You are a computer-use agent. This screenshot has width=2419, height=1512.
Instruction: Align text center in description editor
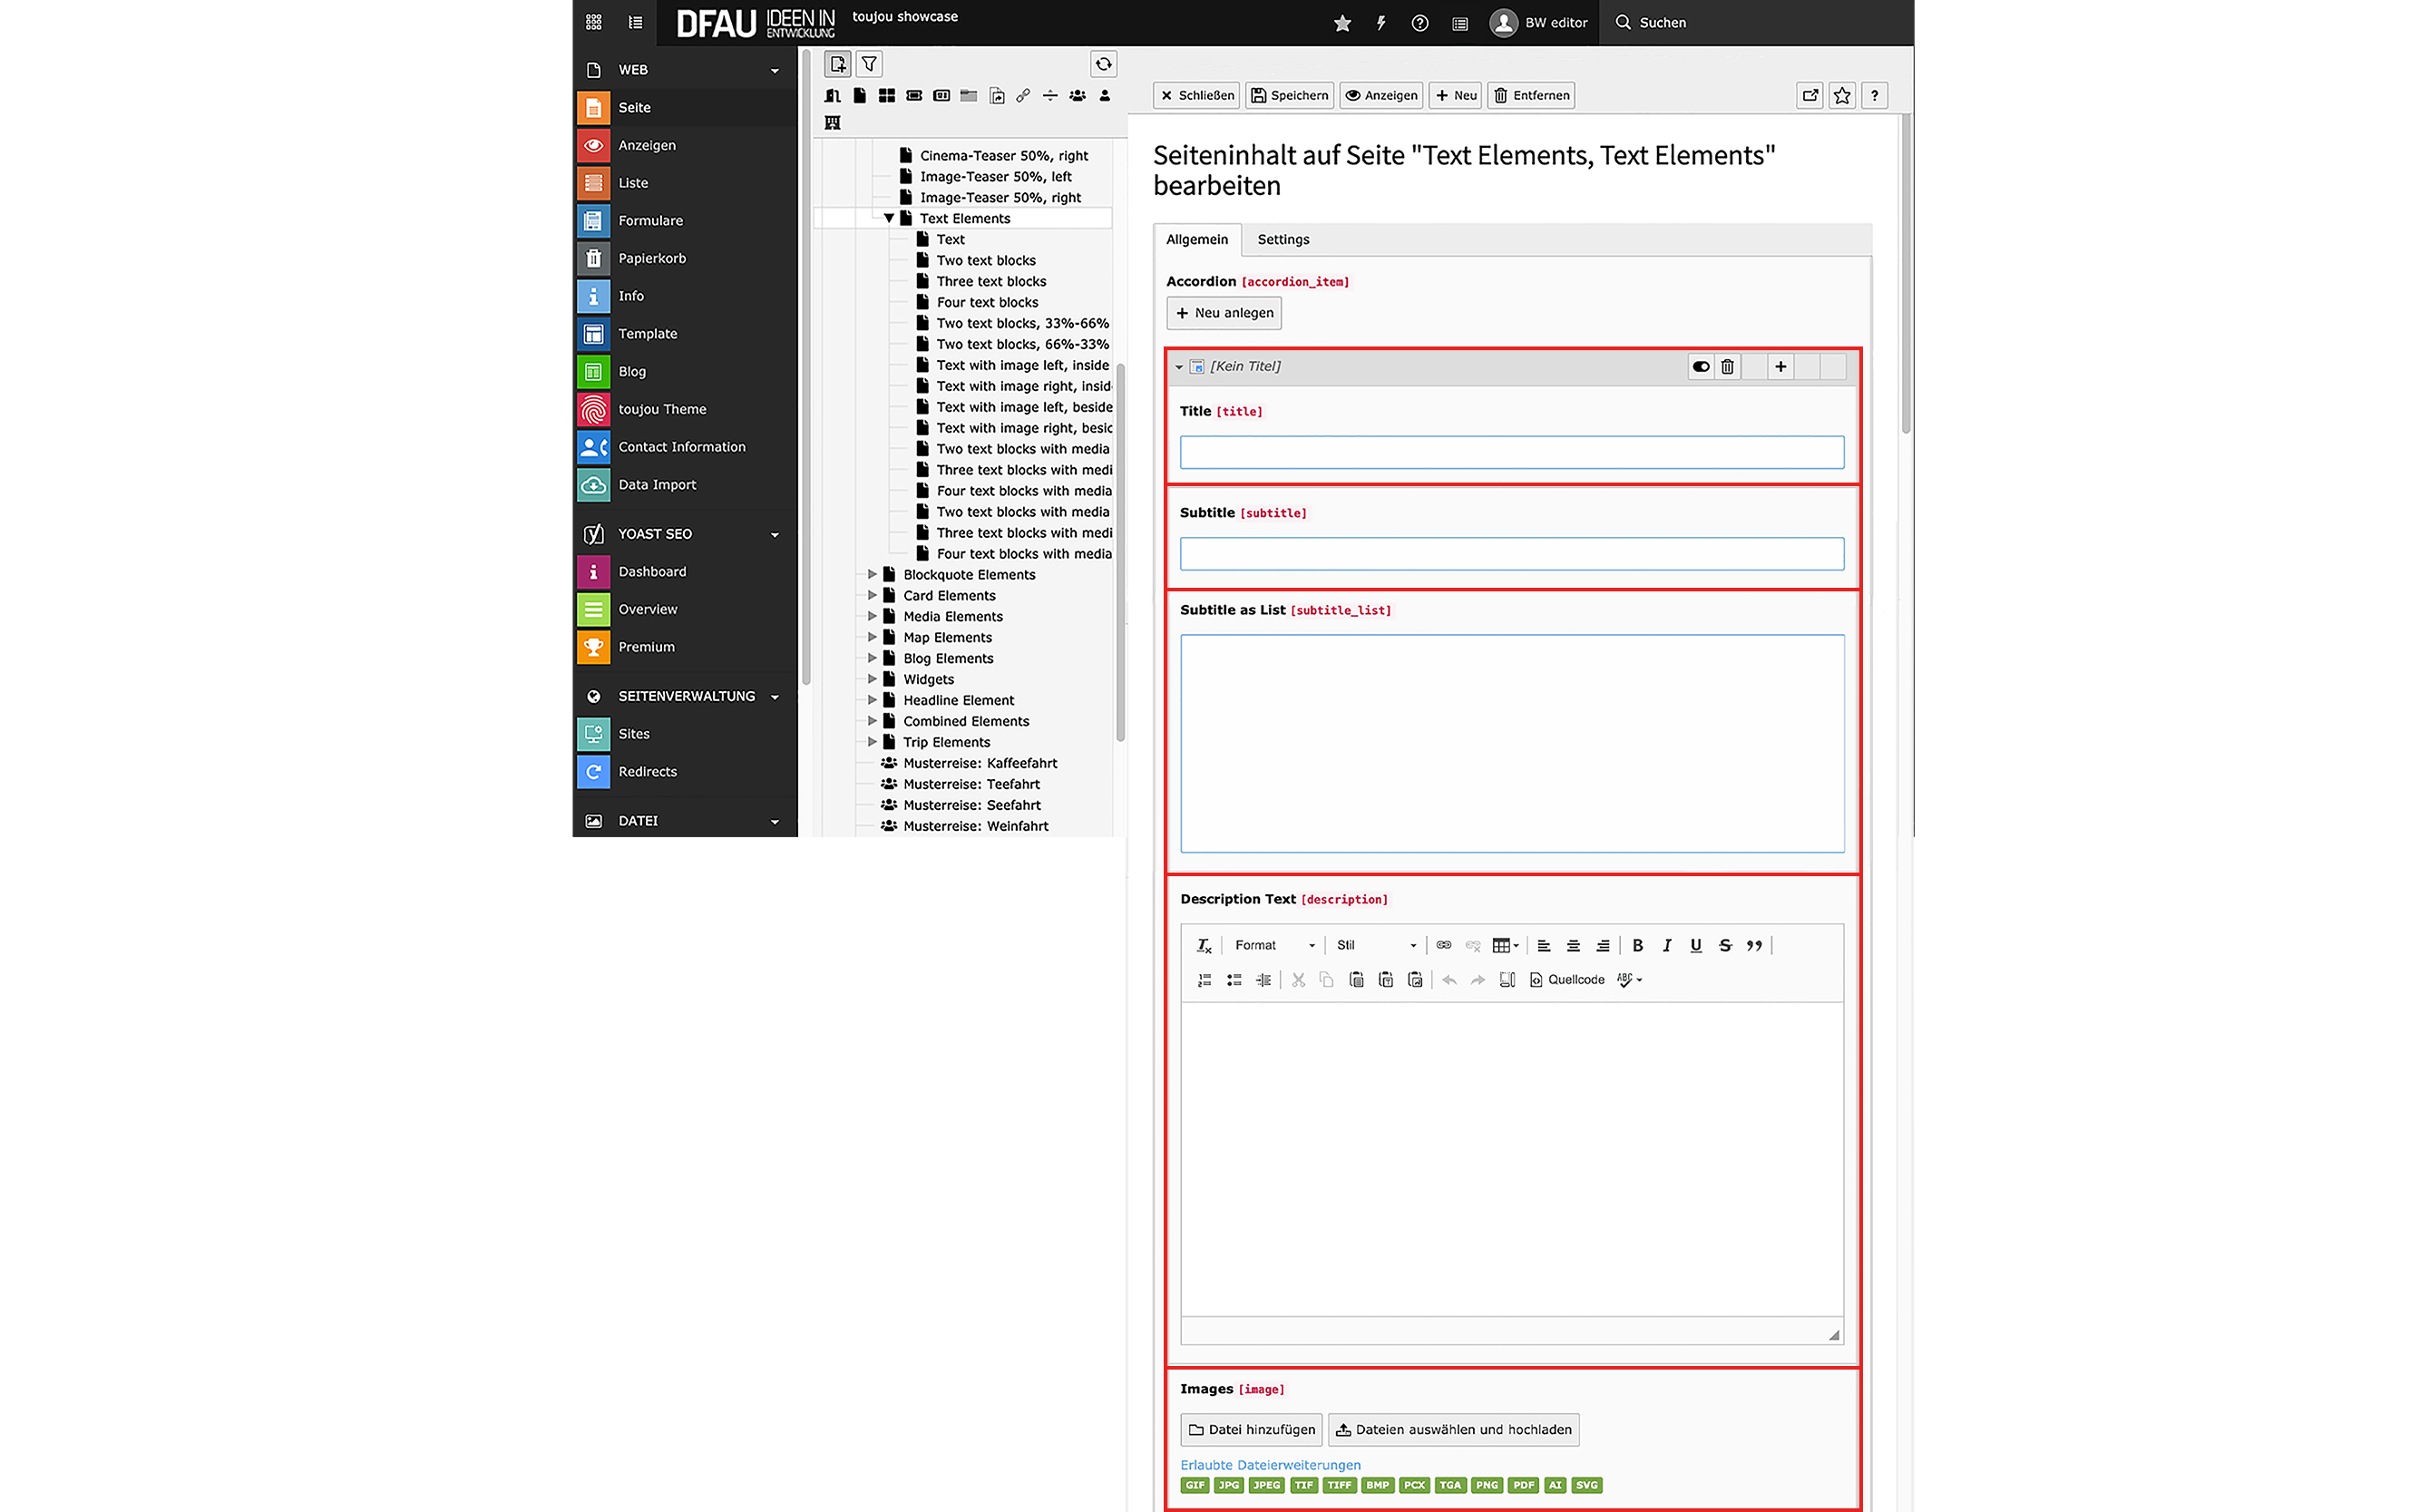pos(1573,945)
